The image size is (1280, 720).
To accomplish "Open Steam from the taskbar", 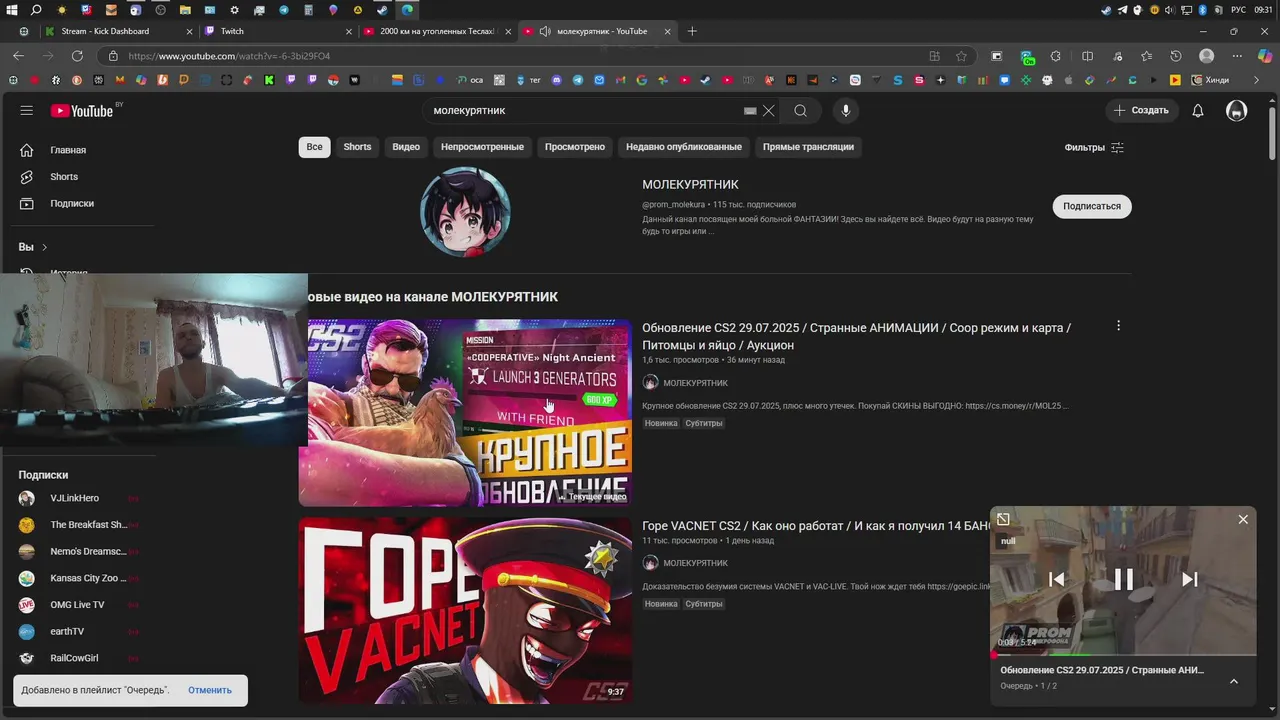I will (x=382, y=10).
